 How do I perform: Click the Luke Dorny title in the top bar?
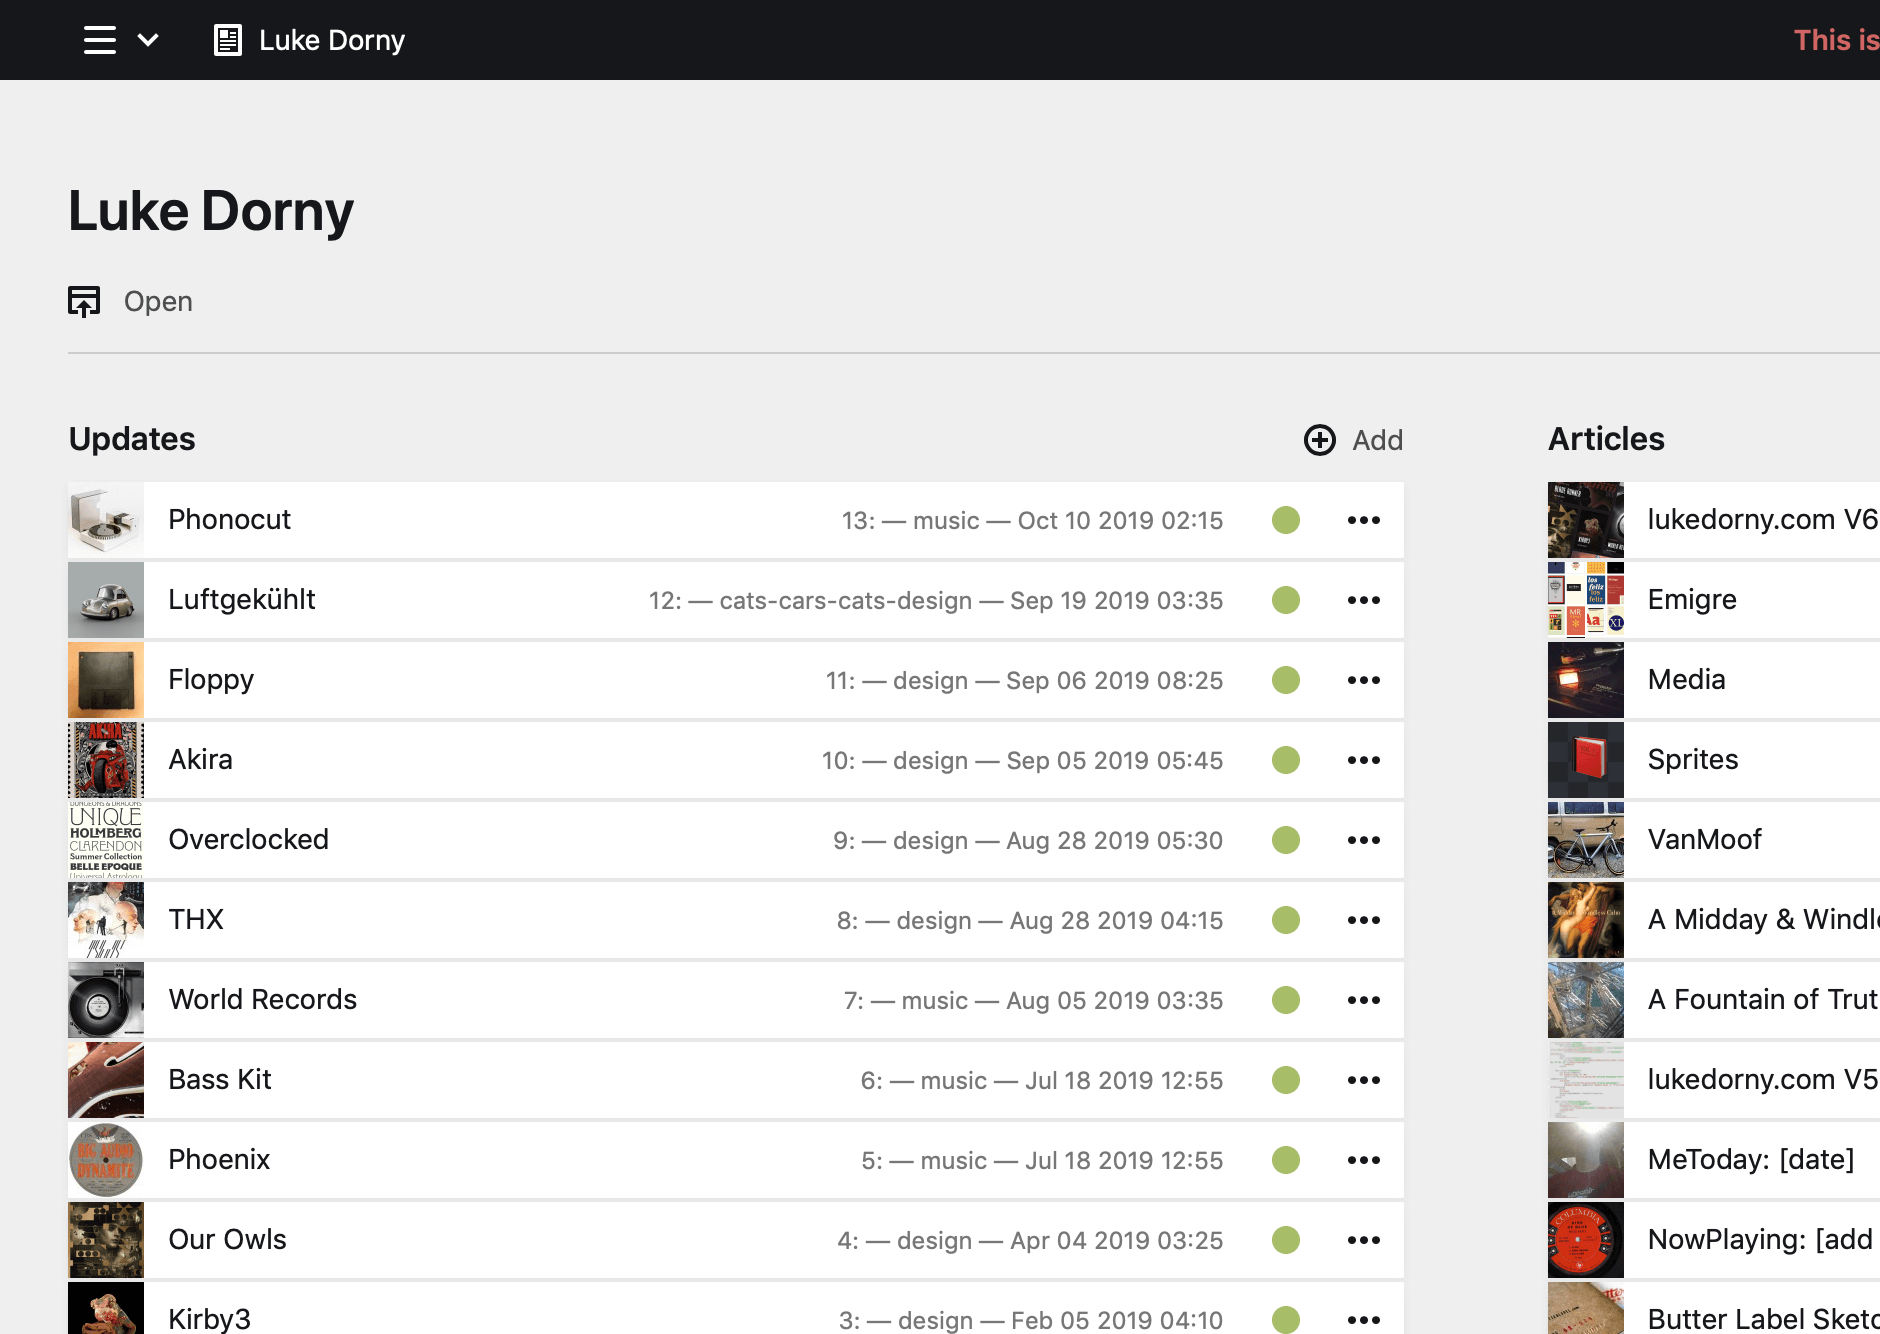[332, 40]
